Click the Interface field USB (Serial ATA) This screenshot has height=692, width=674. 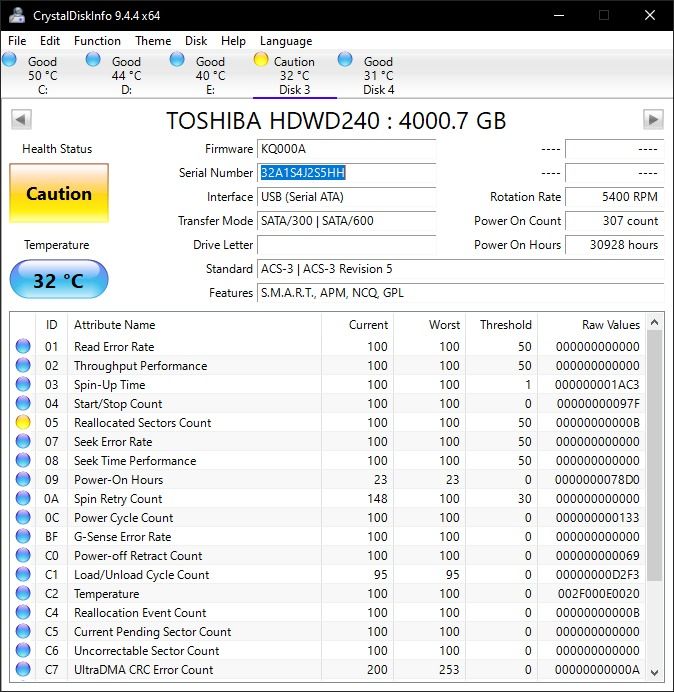point(346,197)
